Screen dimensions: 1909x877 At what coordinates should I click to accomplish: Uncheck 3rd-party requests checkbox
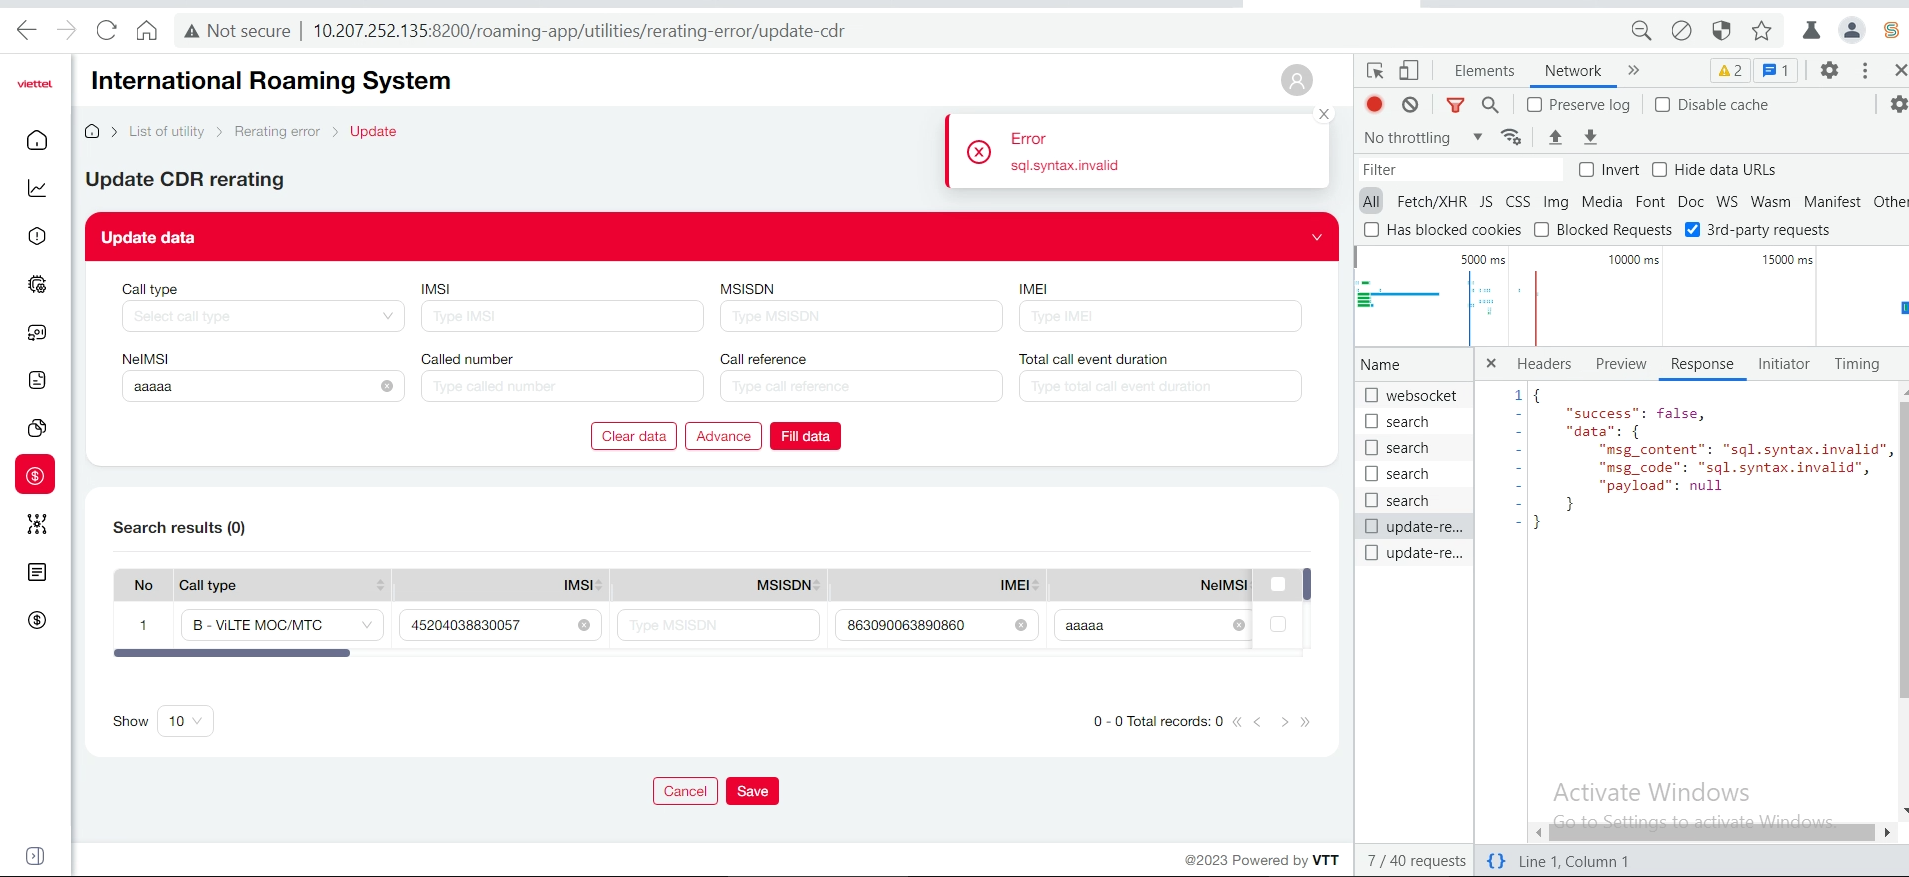tap(1692, 230)
